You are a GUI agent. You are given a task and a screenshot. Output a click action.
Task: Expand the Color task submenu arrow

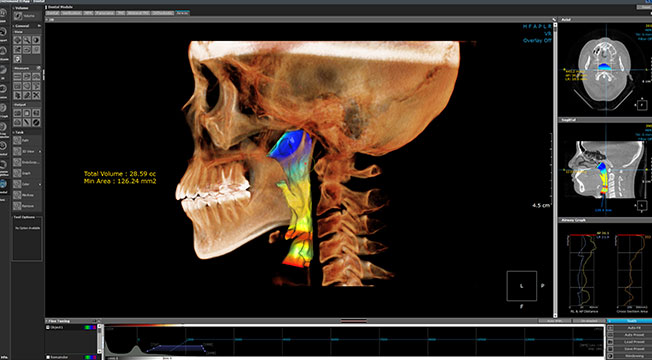point(40,184)
